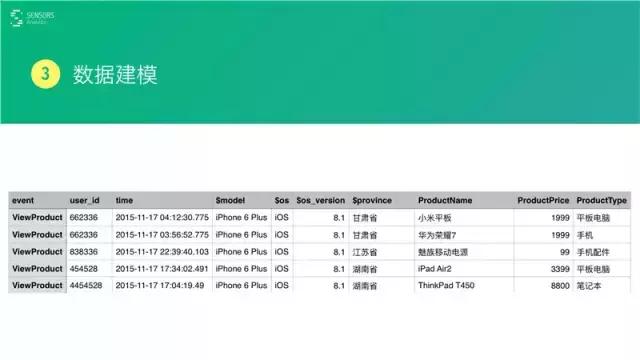Click iPhone 6 Plus in the 魅族移动电源 row
The image size is (640, 360).
click(x=241, y=252)
